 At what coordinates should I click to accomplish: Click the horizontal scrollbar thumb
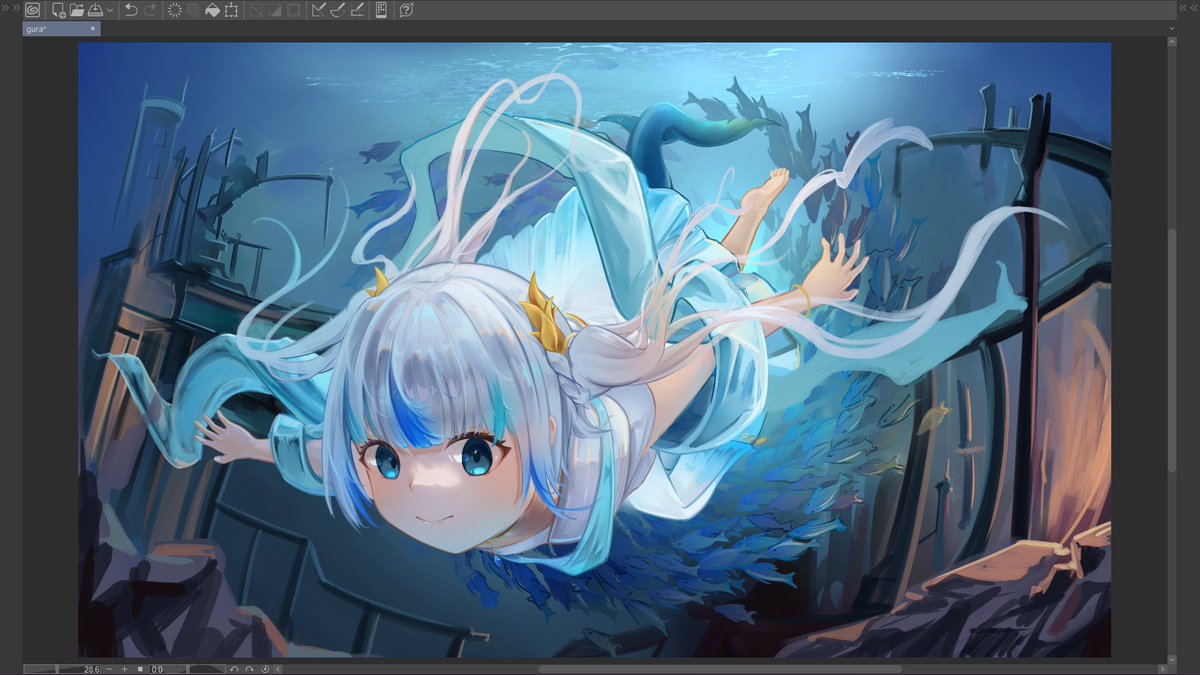[x=720, y=669]
